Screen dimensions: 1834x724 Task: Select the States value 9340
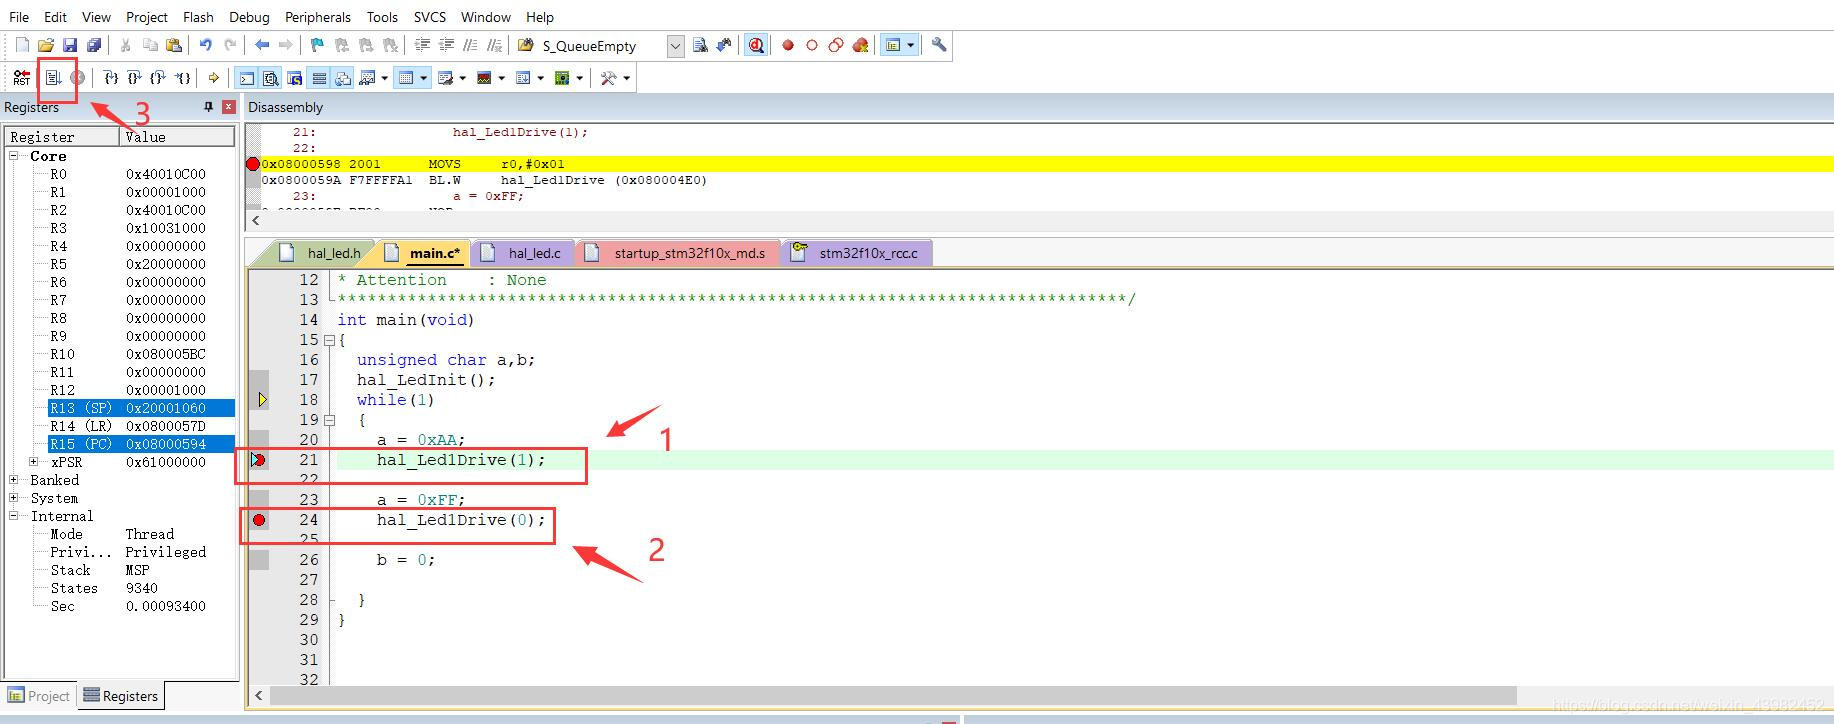142,588
